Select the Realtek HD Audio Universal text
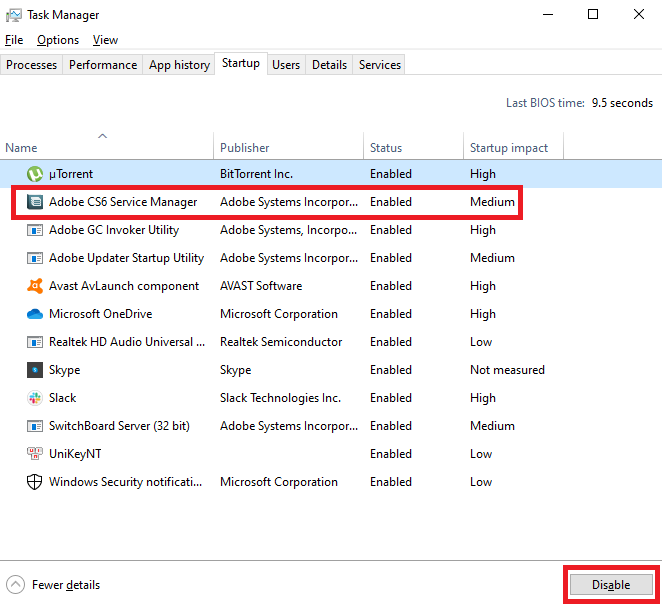The height and width of the screenshot is (606, 663). [127, 342]
